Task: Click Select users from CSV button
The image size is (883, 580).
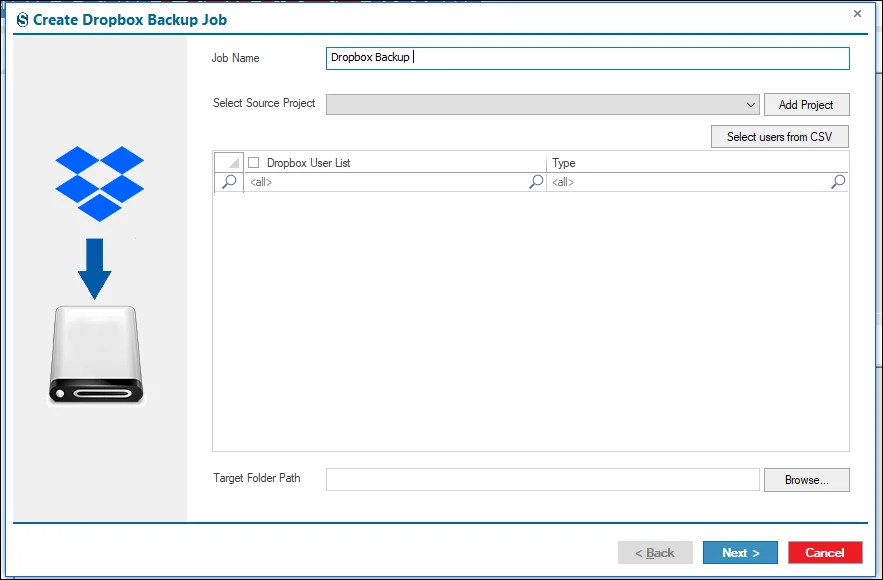Action: coord(779,137)
